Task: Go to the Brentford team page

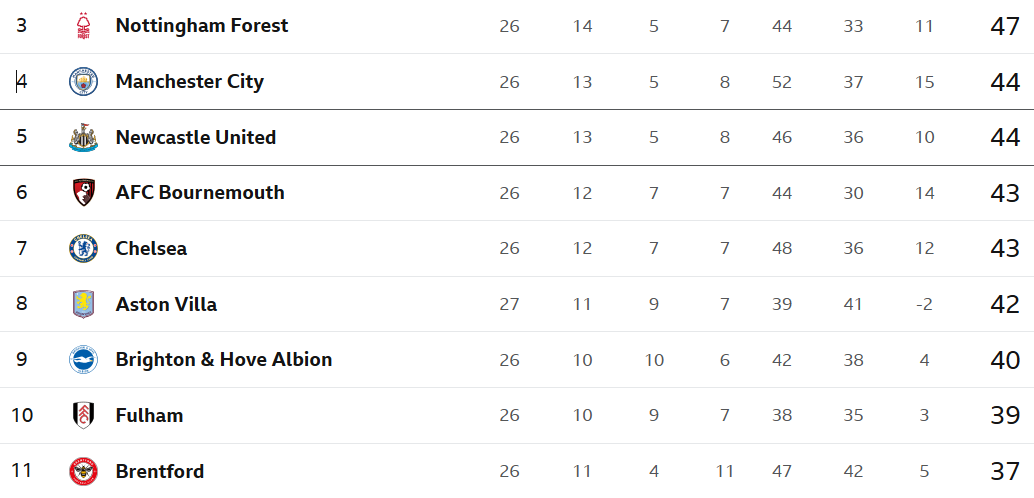Action: point(160,471)
